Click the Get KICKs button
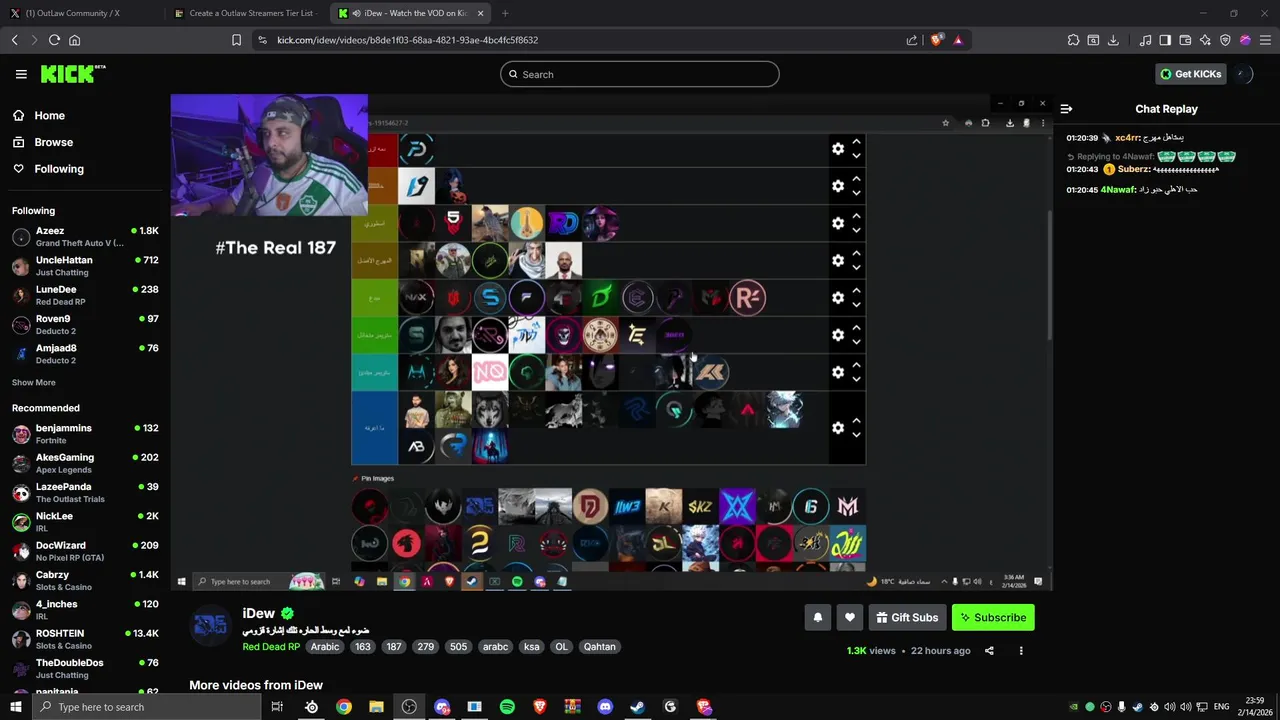The width and height of the screenshot is (1280, 720). coord(1190,74)
